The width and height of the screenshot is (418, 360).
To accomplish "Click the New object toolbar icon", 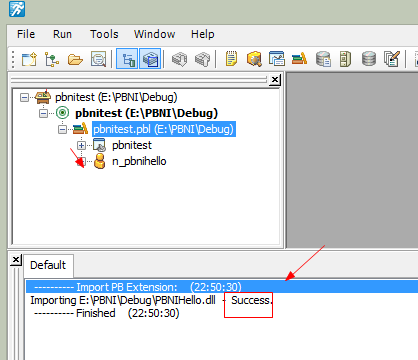I will click(x=29, y=59).
